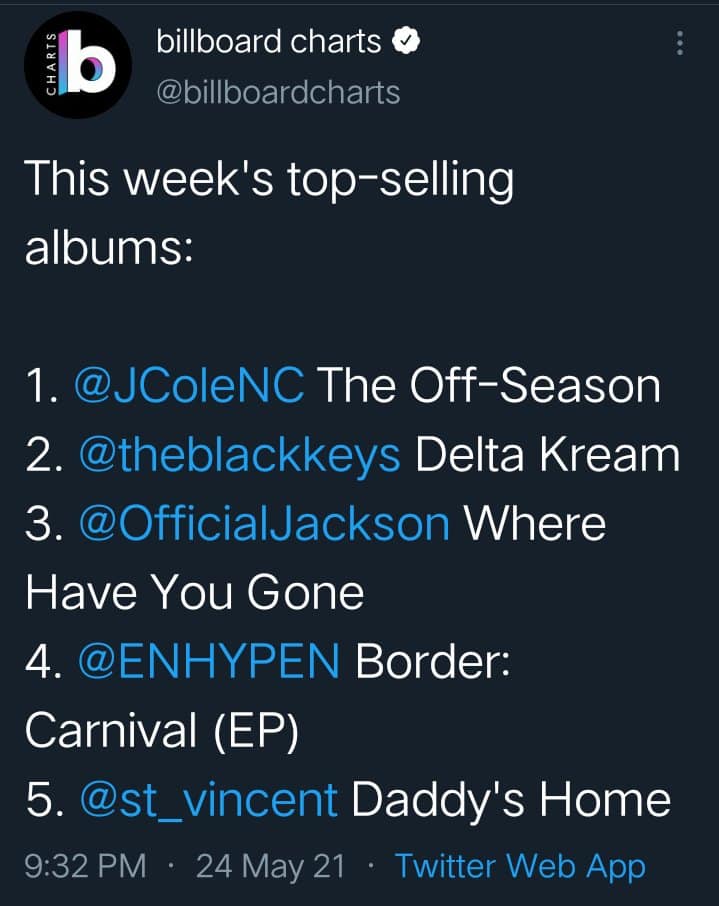719x906 pixels.
Task: Visit the @st_vincent mention
Action: tap(207, 801)
